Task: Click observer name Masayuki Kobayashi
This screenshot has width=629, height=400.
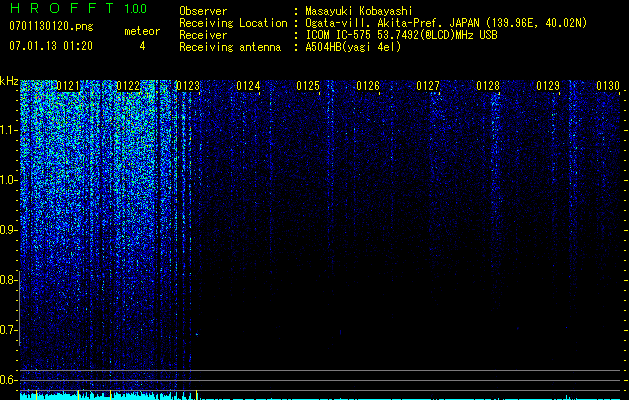Action: pos(359,12)
